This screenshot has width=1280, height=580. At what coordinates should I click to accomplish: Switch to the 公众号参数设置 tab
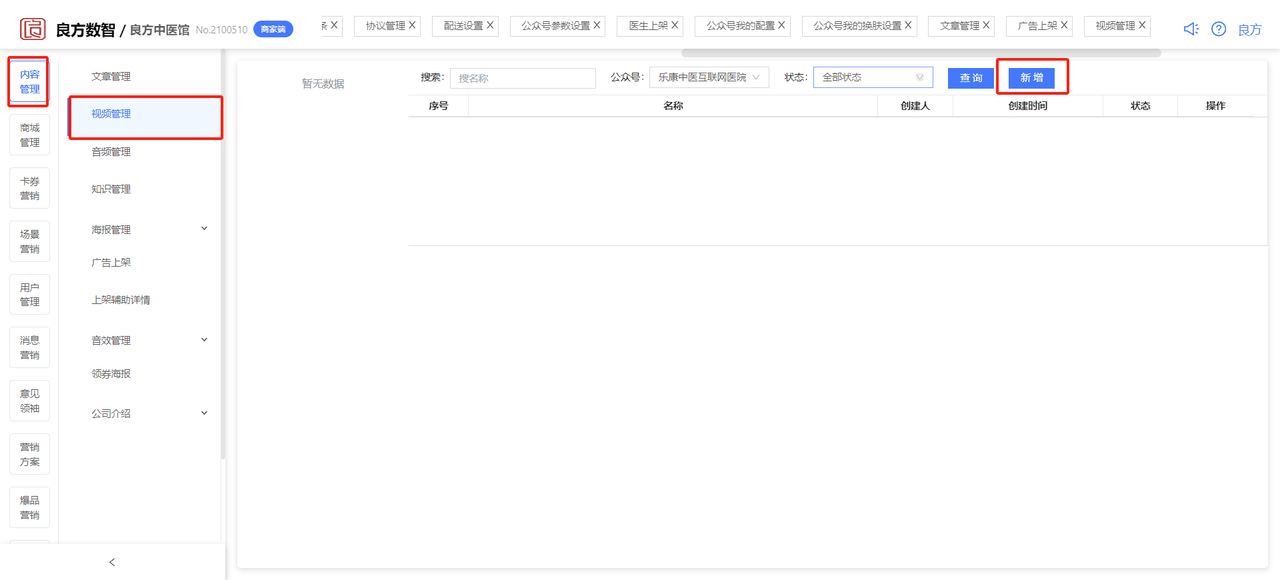tap(556, 26)
